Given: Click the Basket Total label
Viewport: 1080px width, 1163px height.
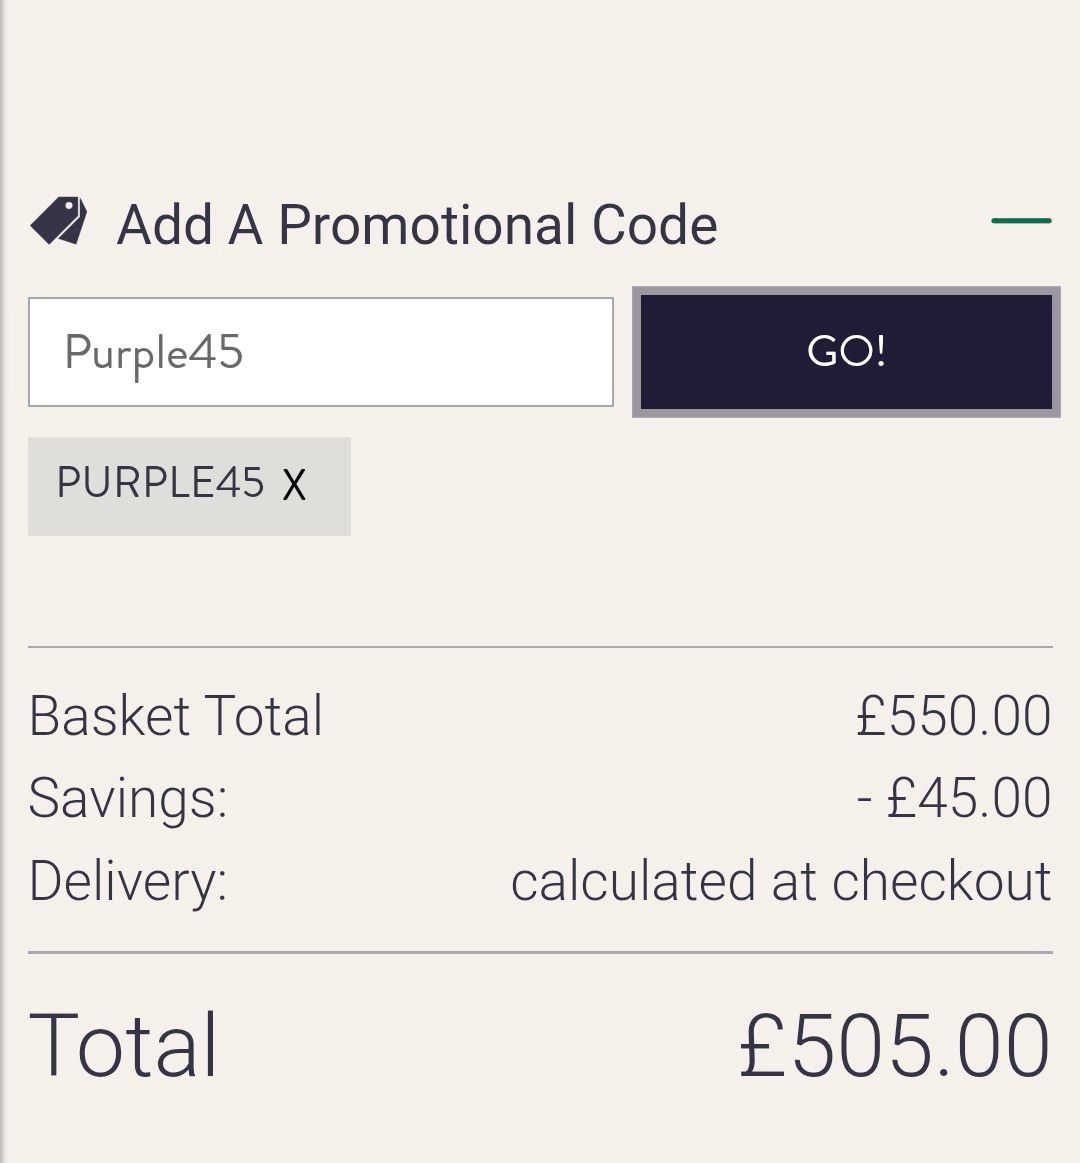Looking at the screenshot, I should coord(176,716).
